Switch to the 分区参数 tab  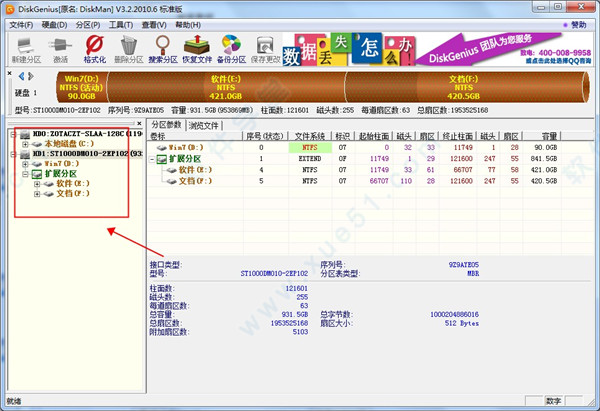click(x=166, y=125)
